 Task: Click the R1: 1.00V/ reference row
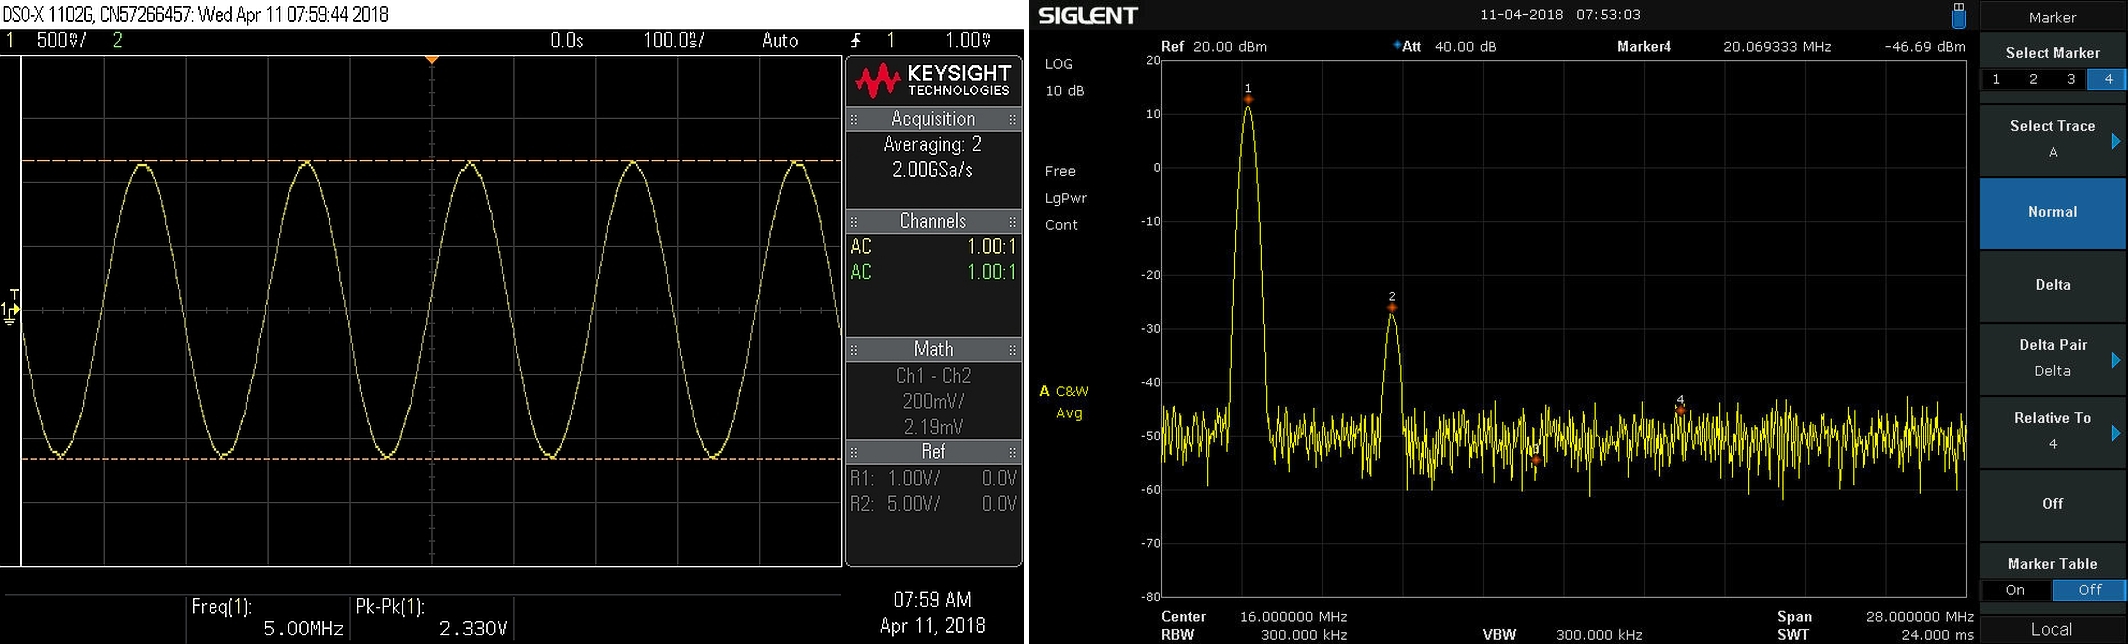(x=933, y=478)
